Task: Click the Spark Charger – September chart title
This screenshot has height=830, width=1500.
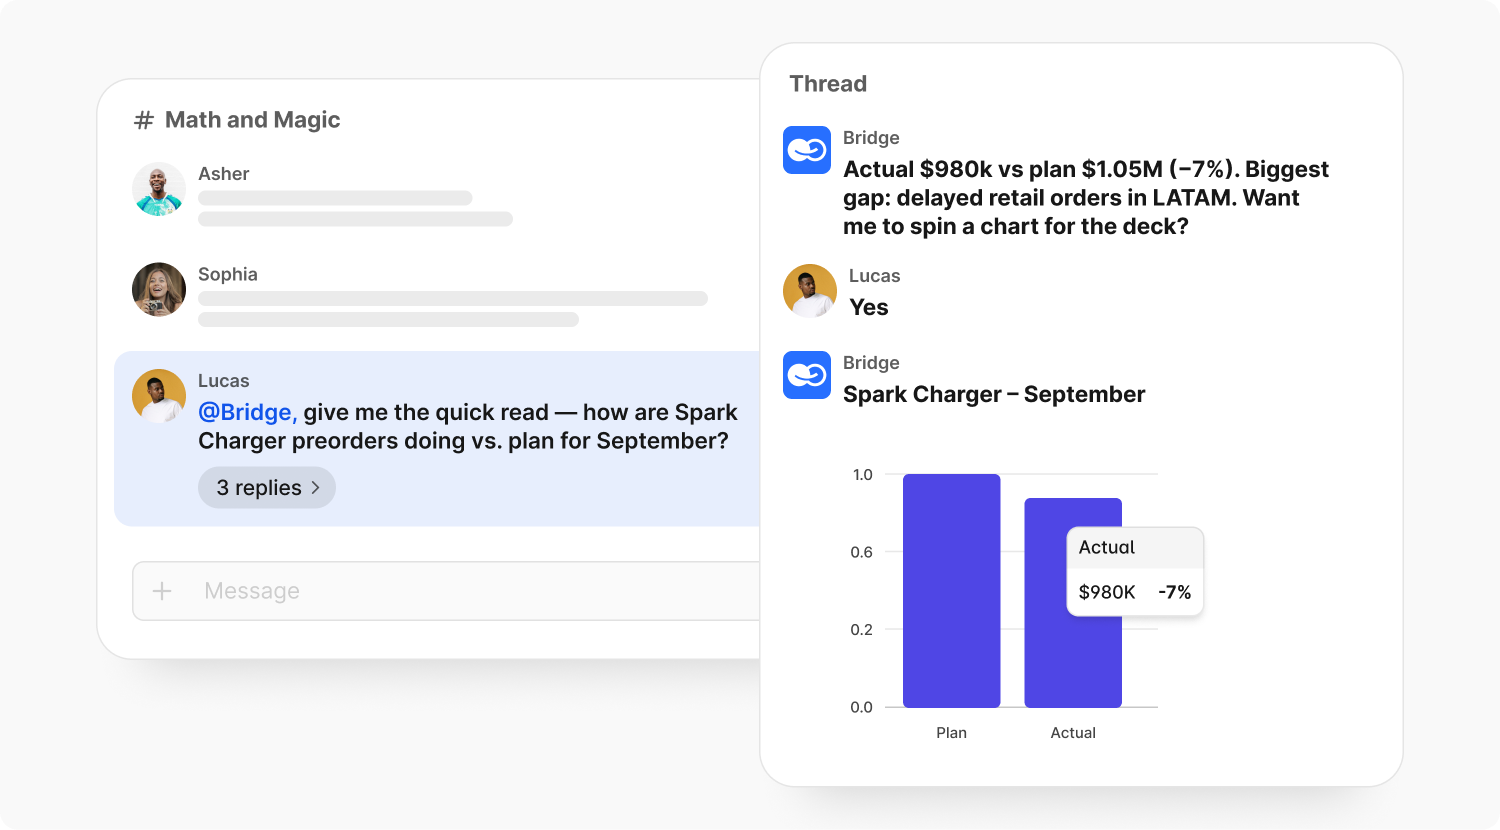Action: point(994,395)
